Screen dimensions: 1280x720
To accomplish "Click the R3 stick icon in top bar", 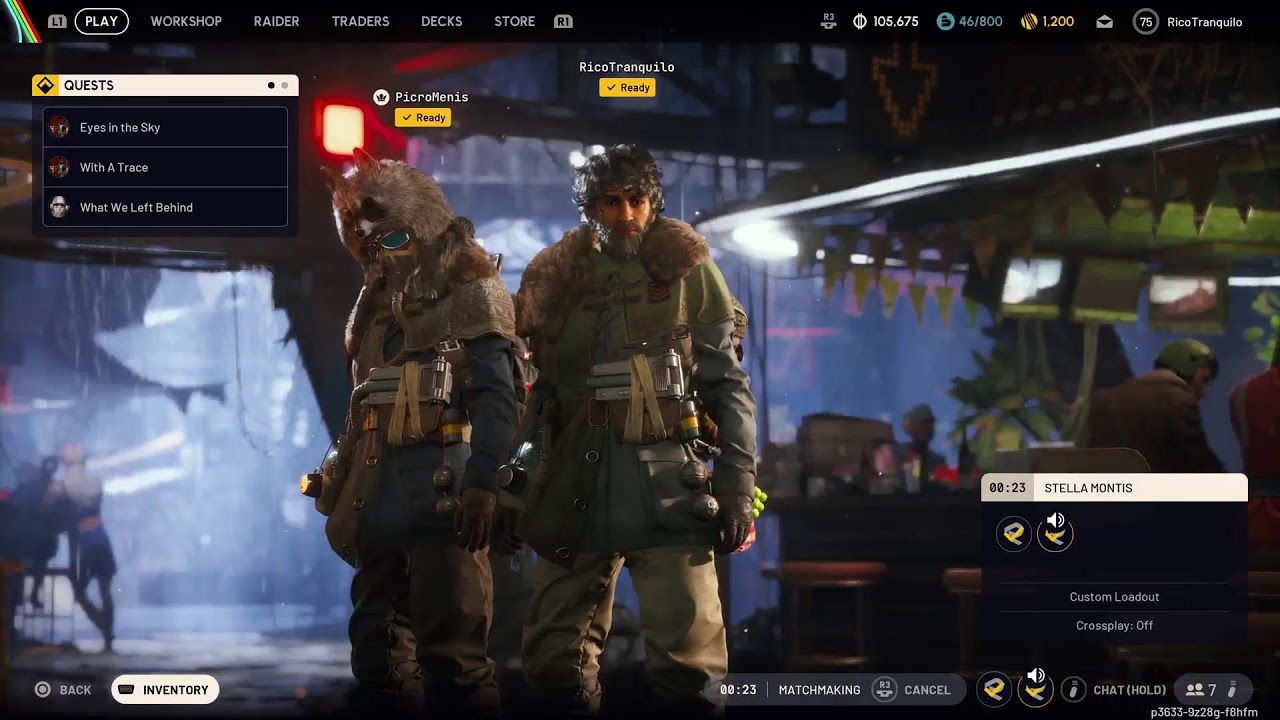I will point(828,21).
